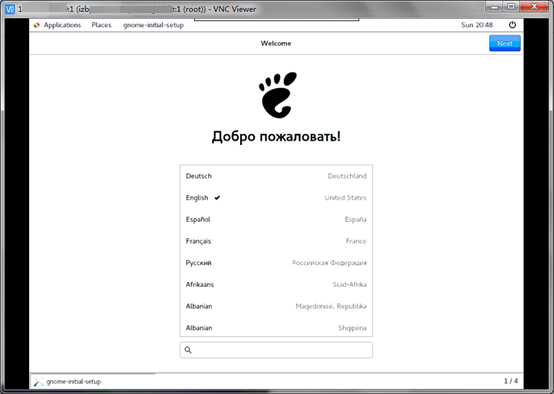554x394 pixels.
Task: Click the power icon in top bar
Action: pyautogui.click(x=512, y=25)
